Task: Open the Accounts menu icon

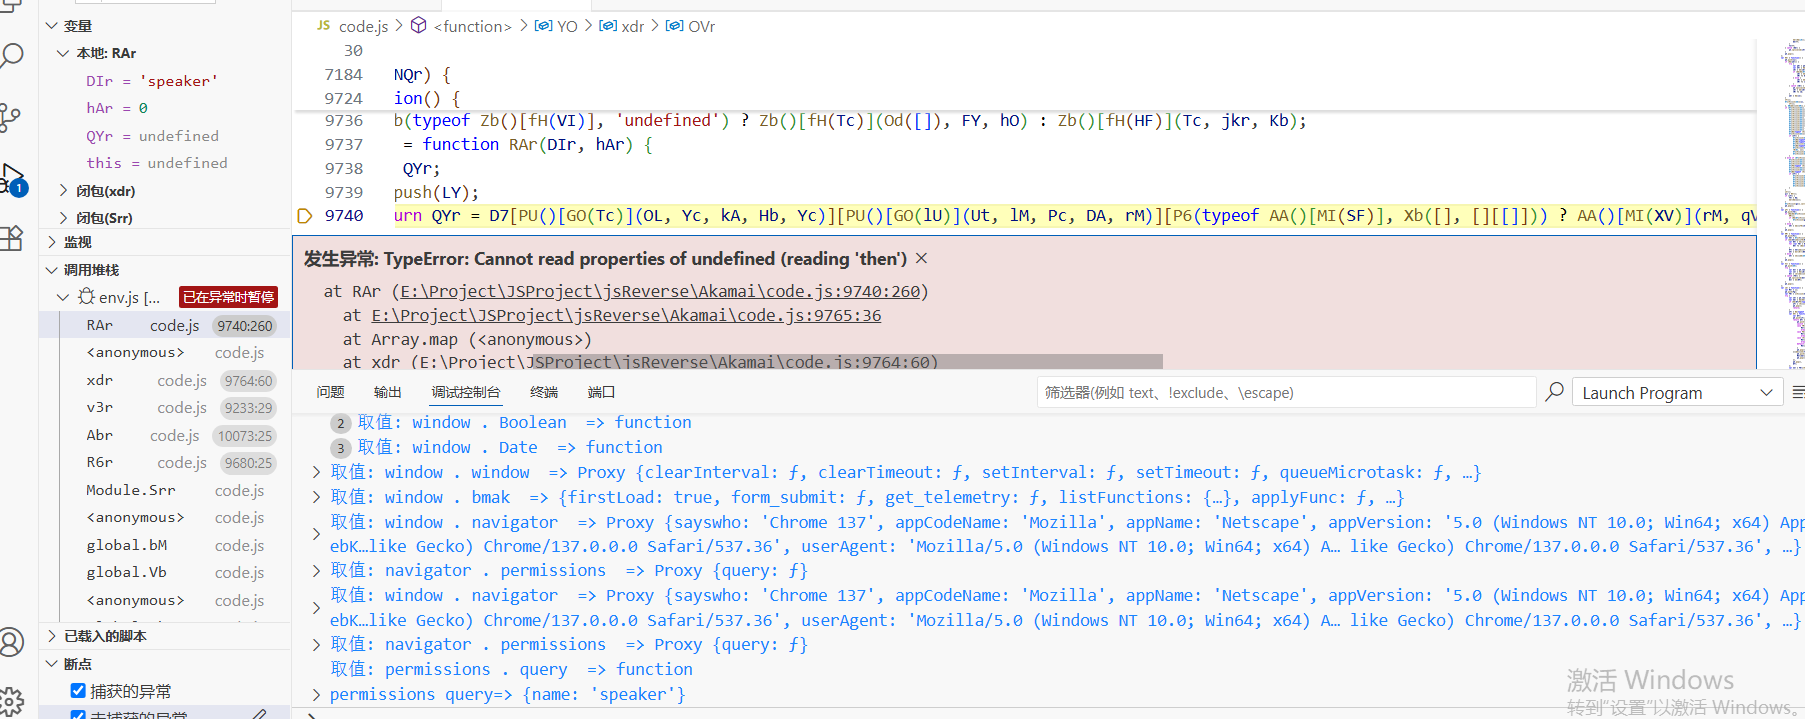Action: click(12, 642)
